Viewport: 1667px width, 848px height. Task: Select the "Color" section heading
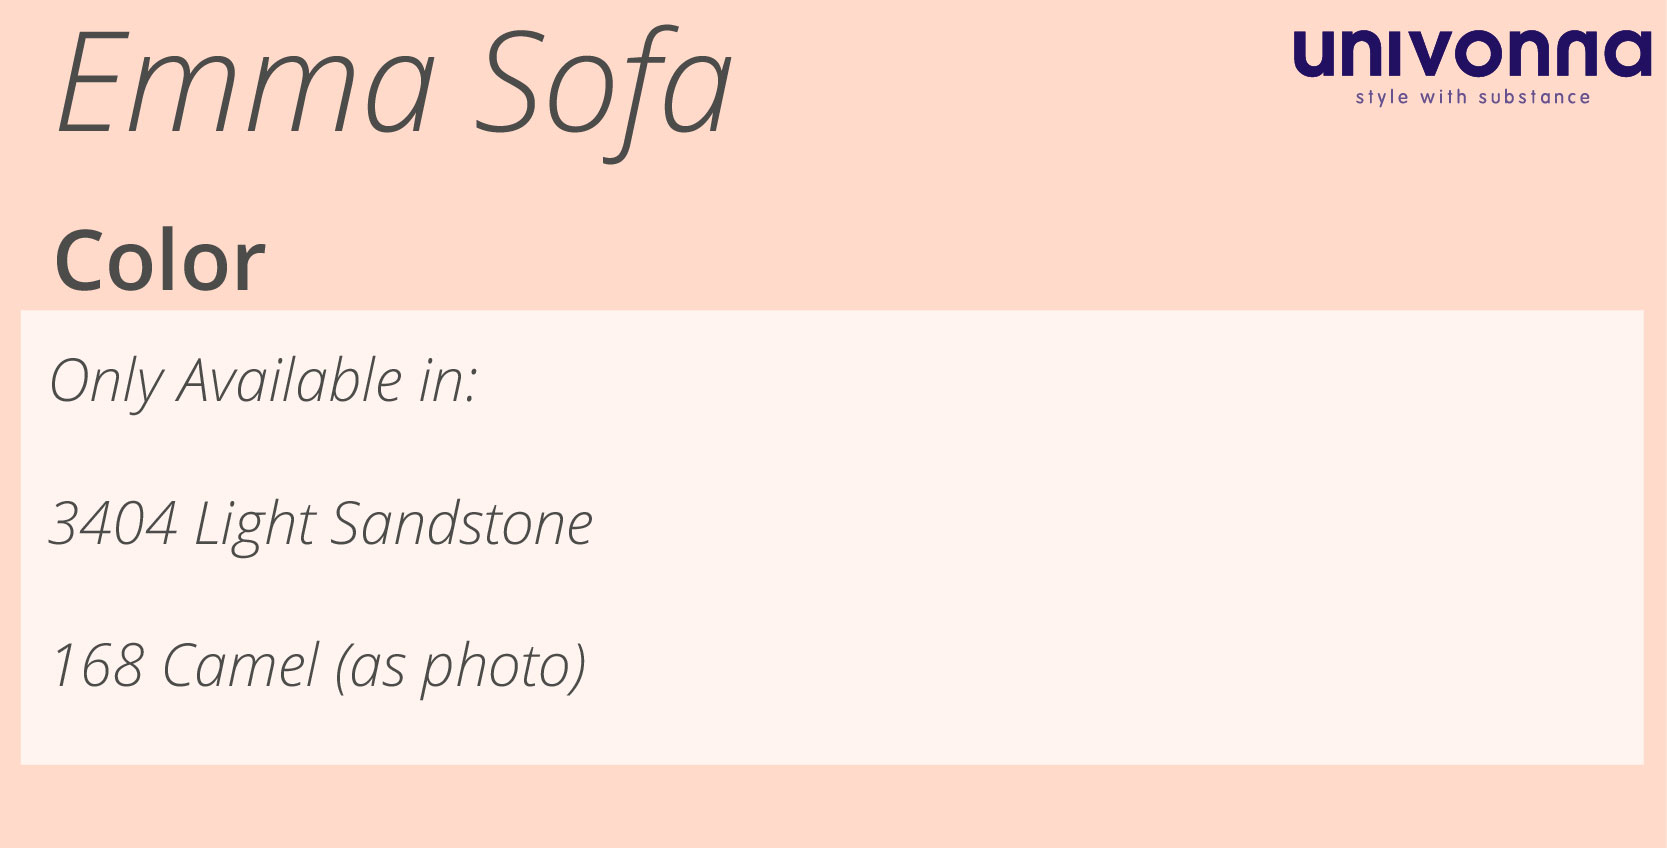tap(160, 261)
